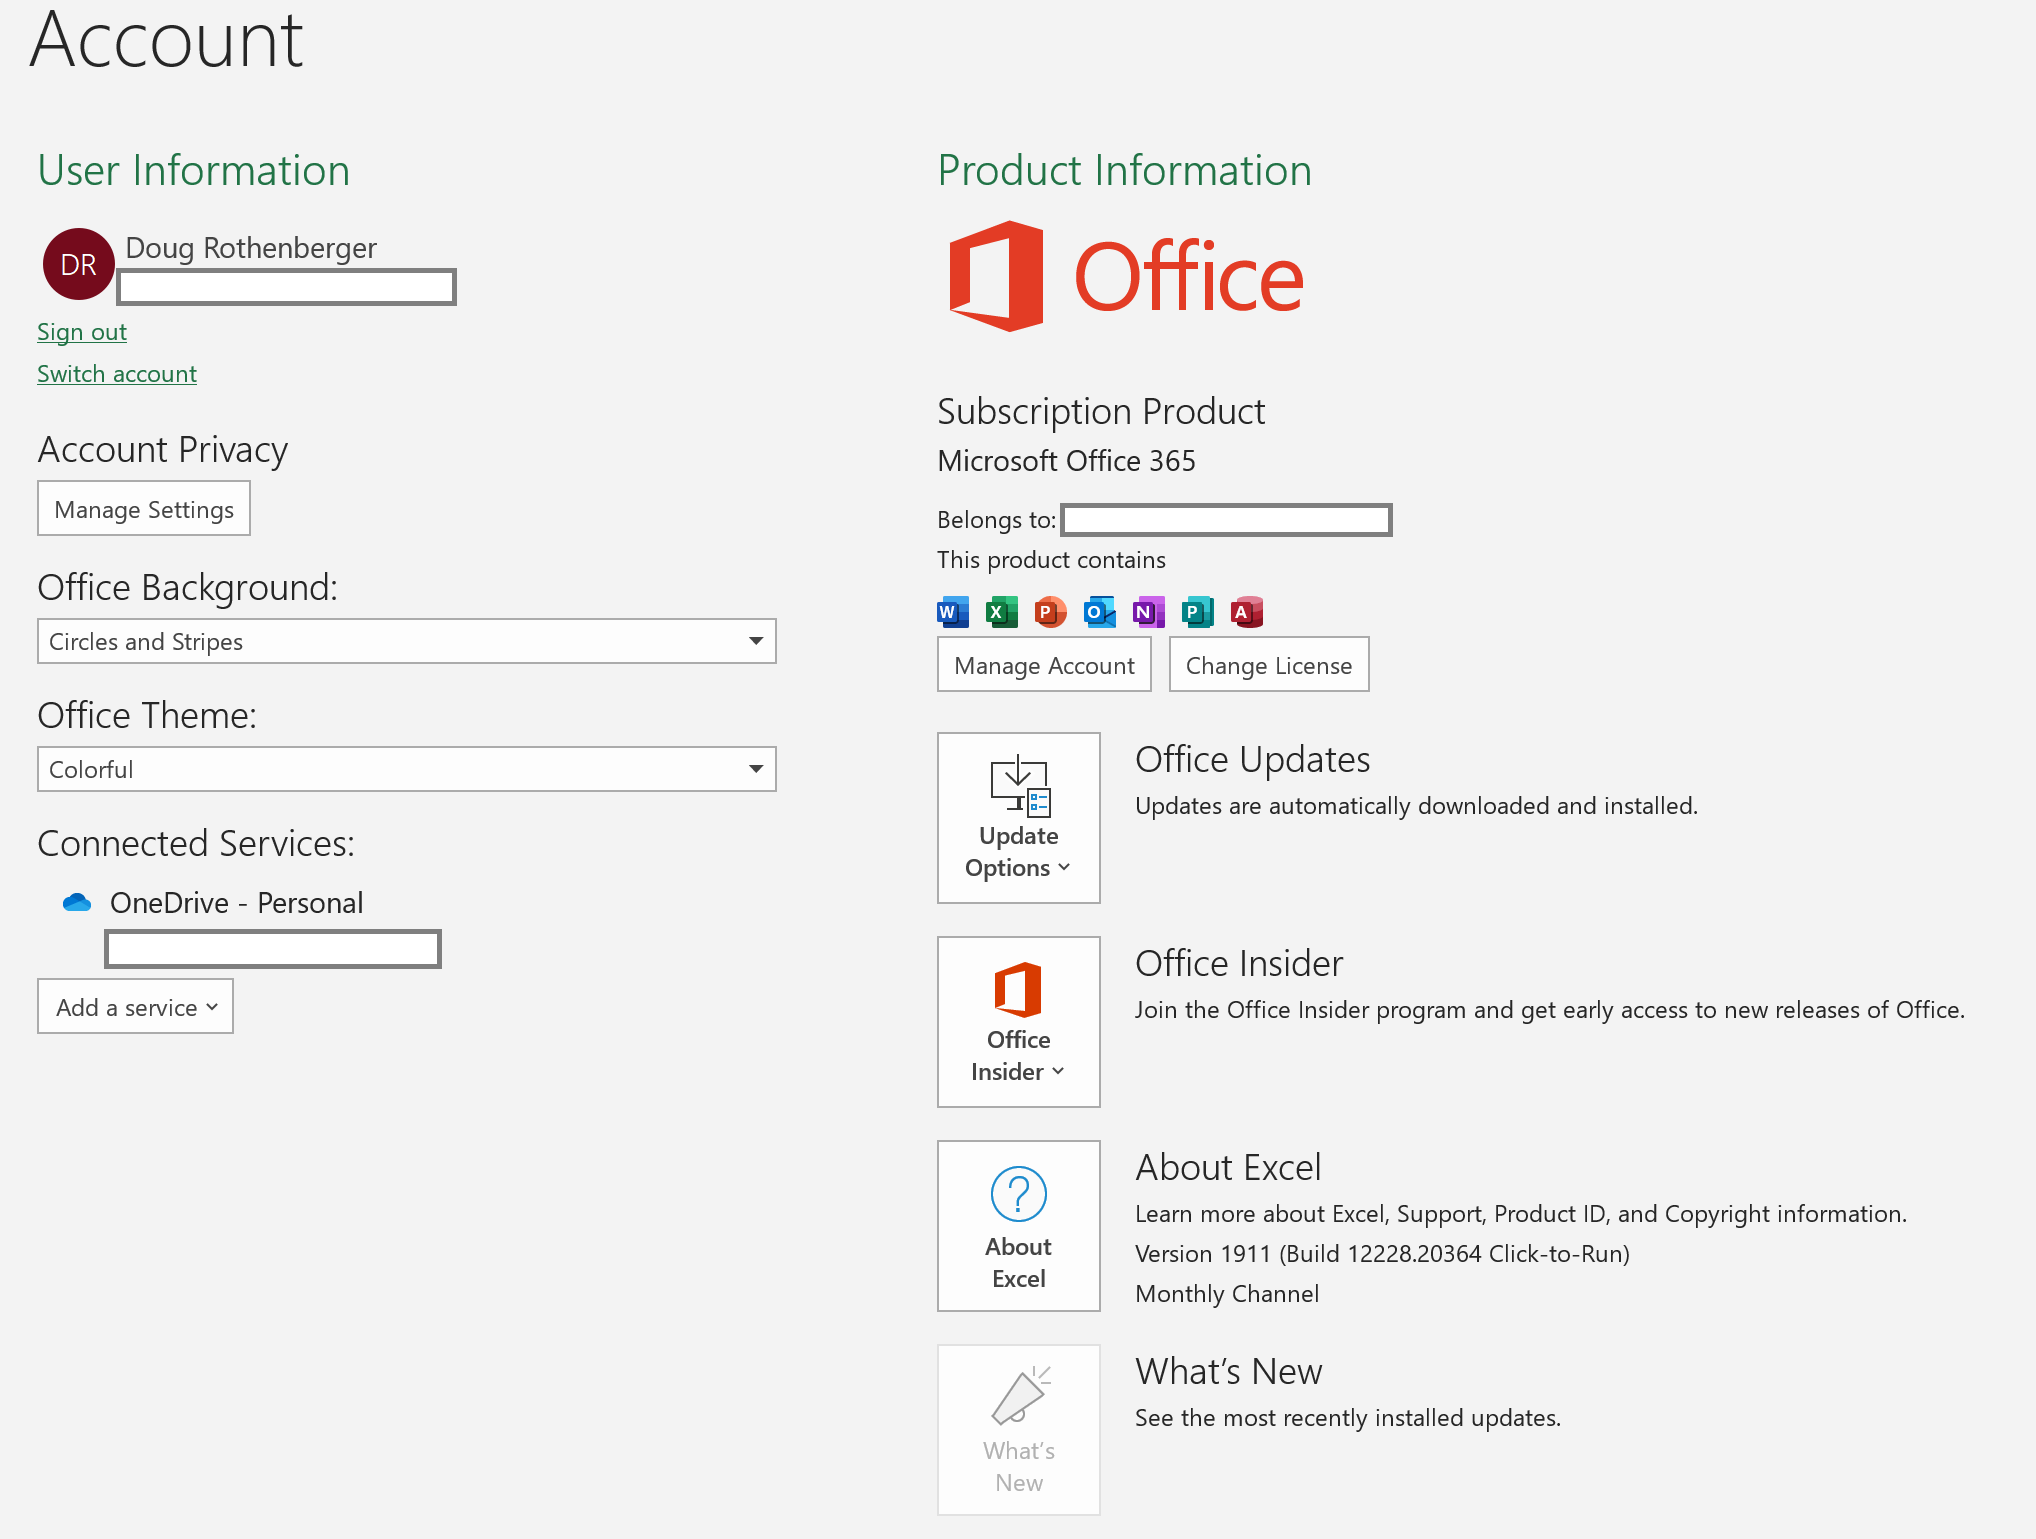Image resolution: width=2036 pixels, height=1539 pixels.
Task: Click the Doug Rothenberger name text
Action: coord(251,248)
